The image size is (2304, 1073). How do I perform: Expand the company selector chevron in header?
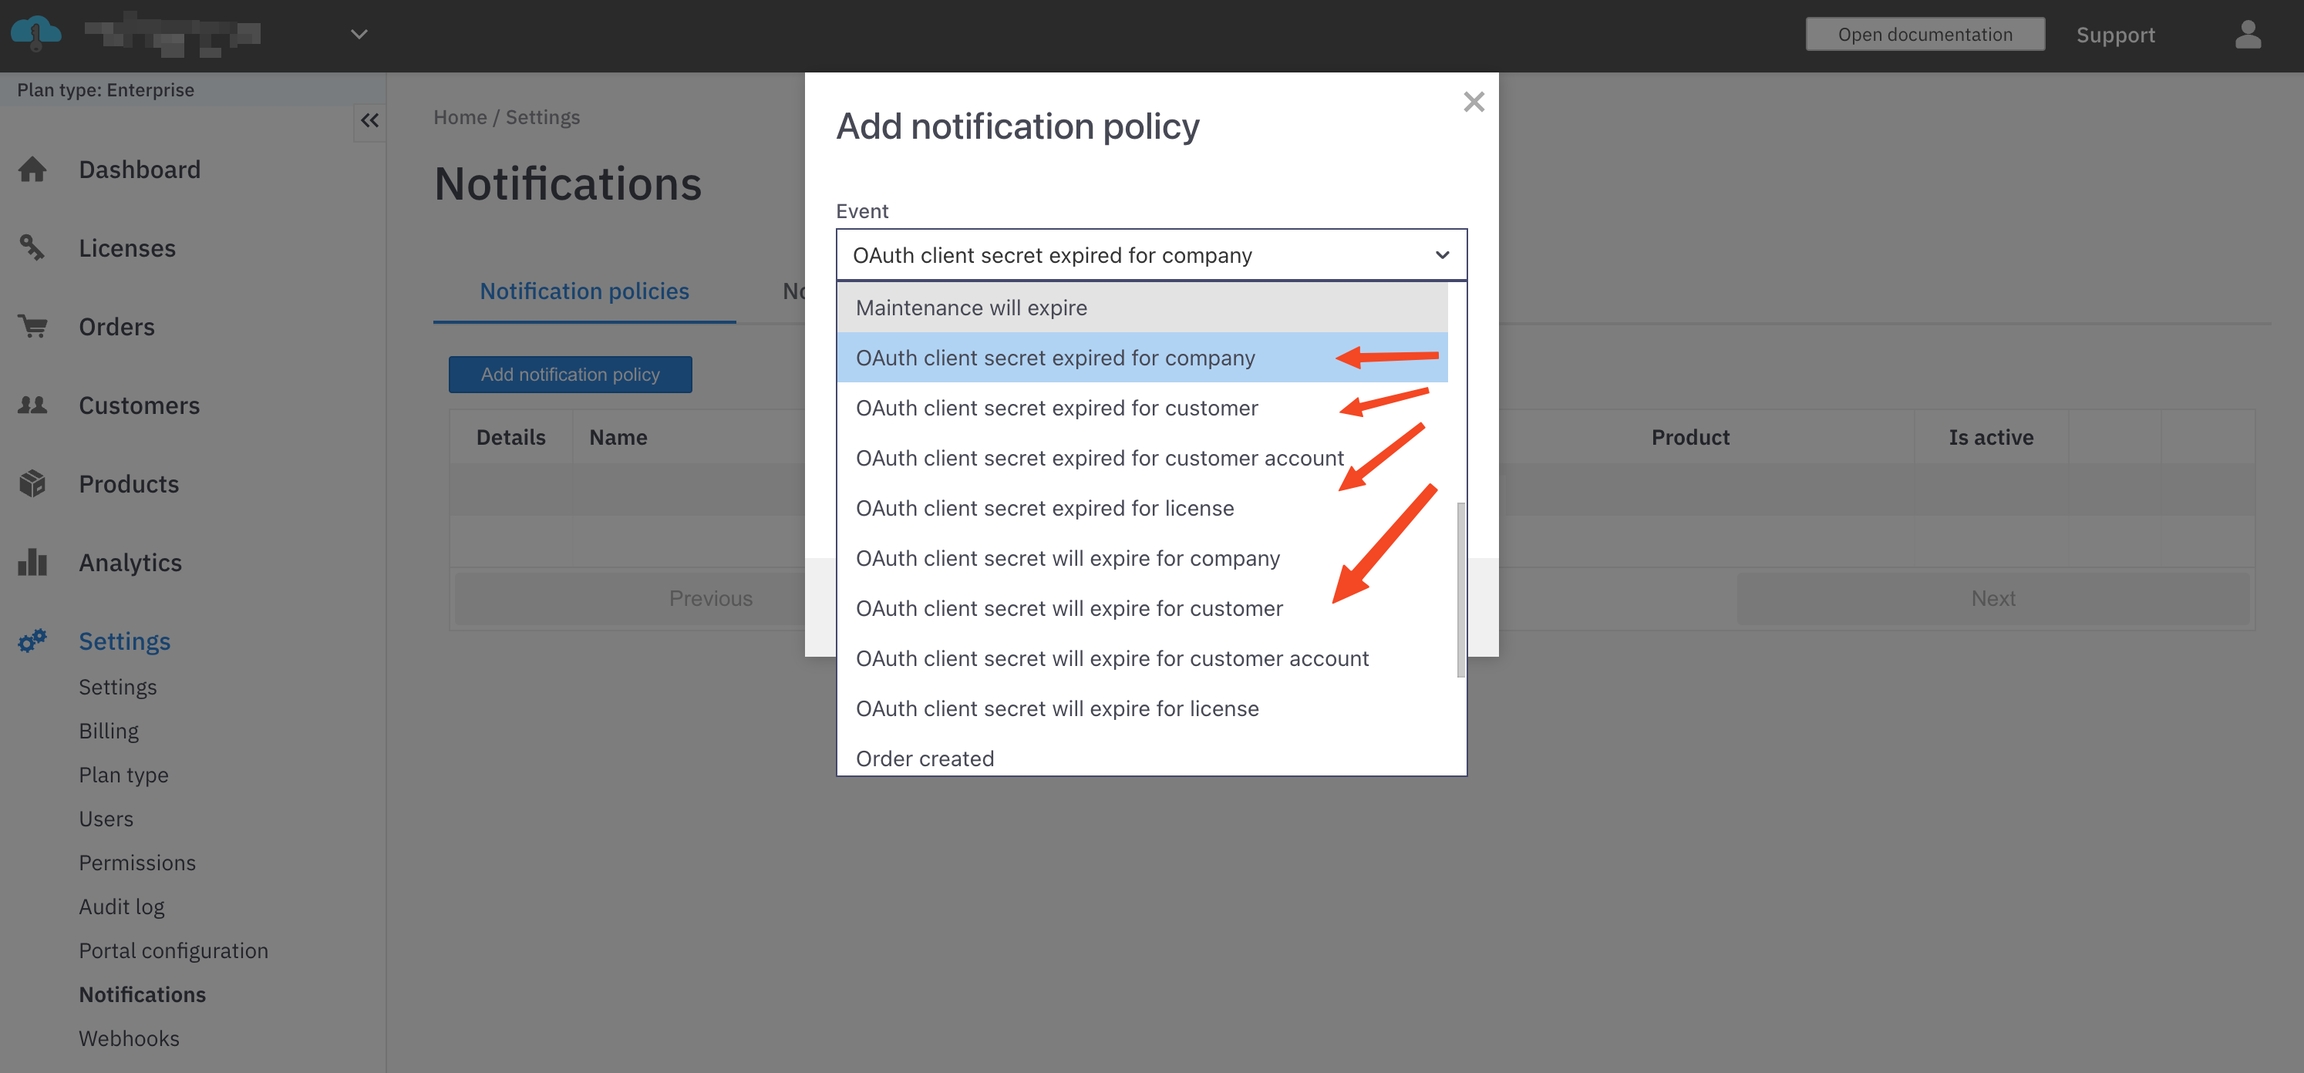click(359, 35)
